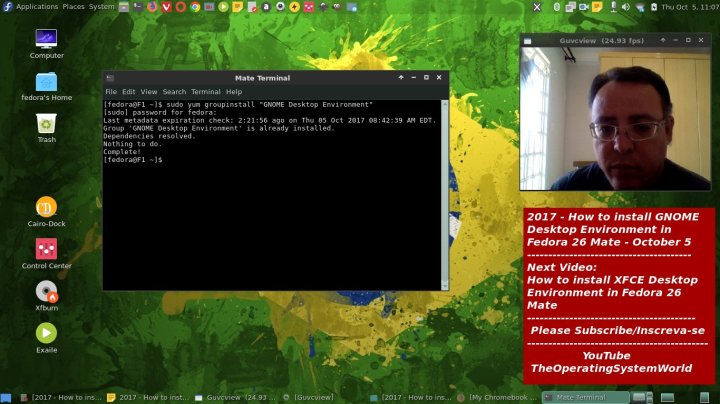
Task: Open the Edit menu in Mate Terminal
Action: click(x=129, y=92)
